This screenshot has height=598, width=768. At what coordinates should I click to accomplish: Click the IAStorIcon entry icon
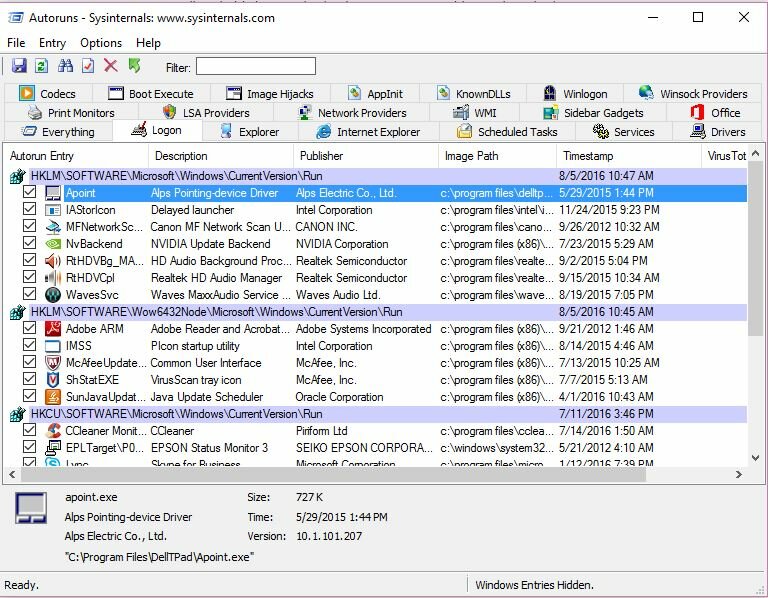pyautogui.click(x=53, y=210)
